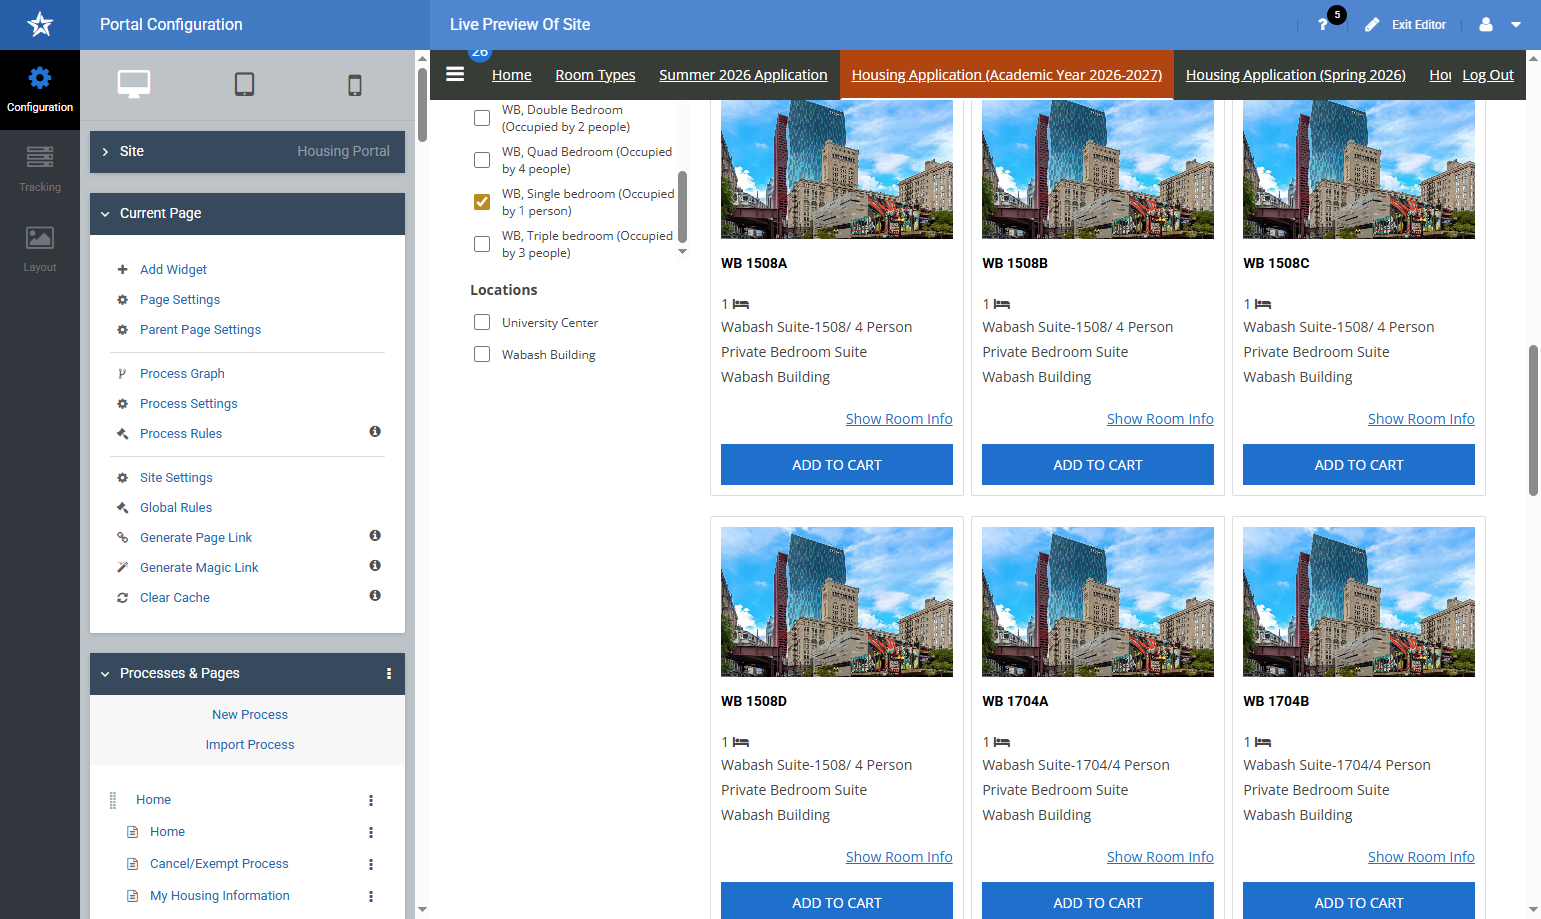The height and width of the screenshot is (919, 1541).
Task: Tick the University Center location checkbox
Action: point(482,322)
